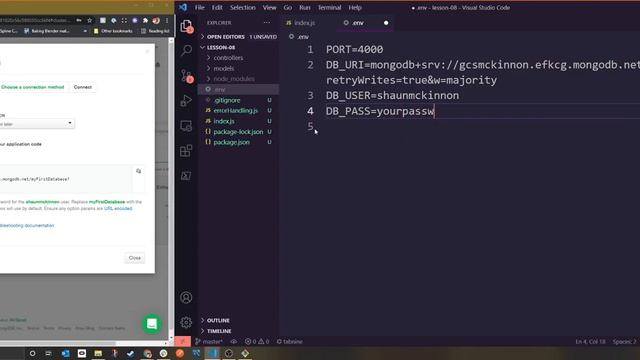Follow the URL encoded link
Viewport: 640px width, 360px height.
118,209
